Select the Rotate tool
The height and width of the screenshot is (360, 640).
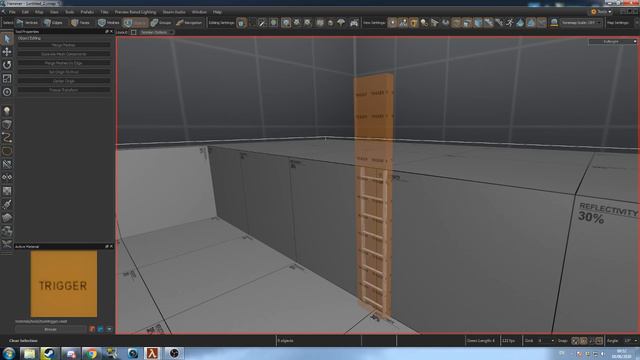pos(7,65)
